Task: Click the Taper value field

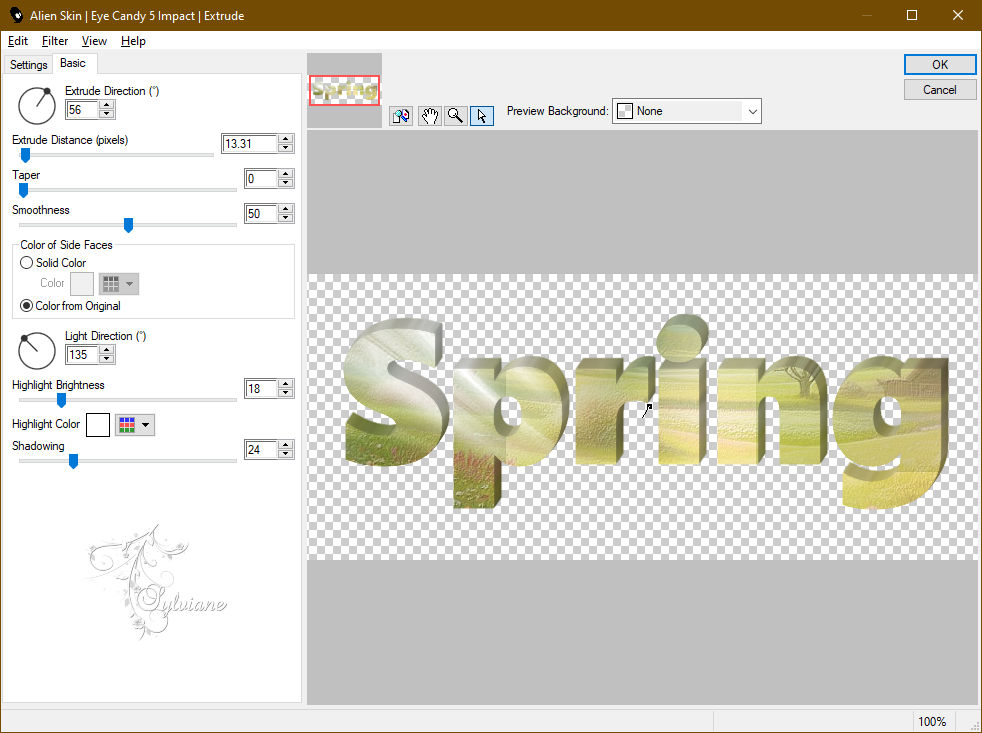Action: (x=261, y=179)
